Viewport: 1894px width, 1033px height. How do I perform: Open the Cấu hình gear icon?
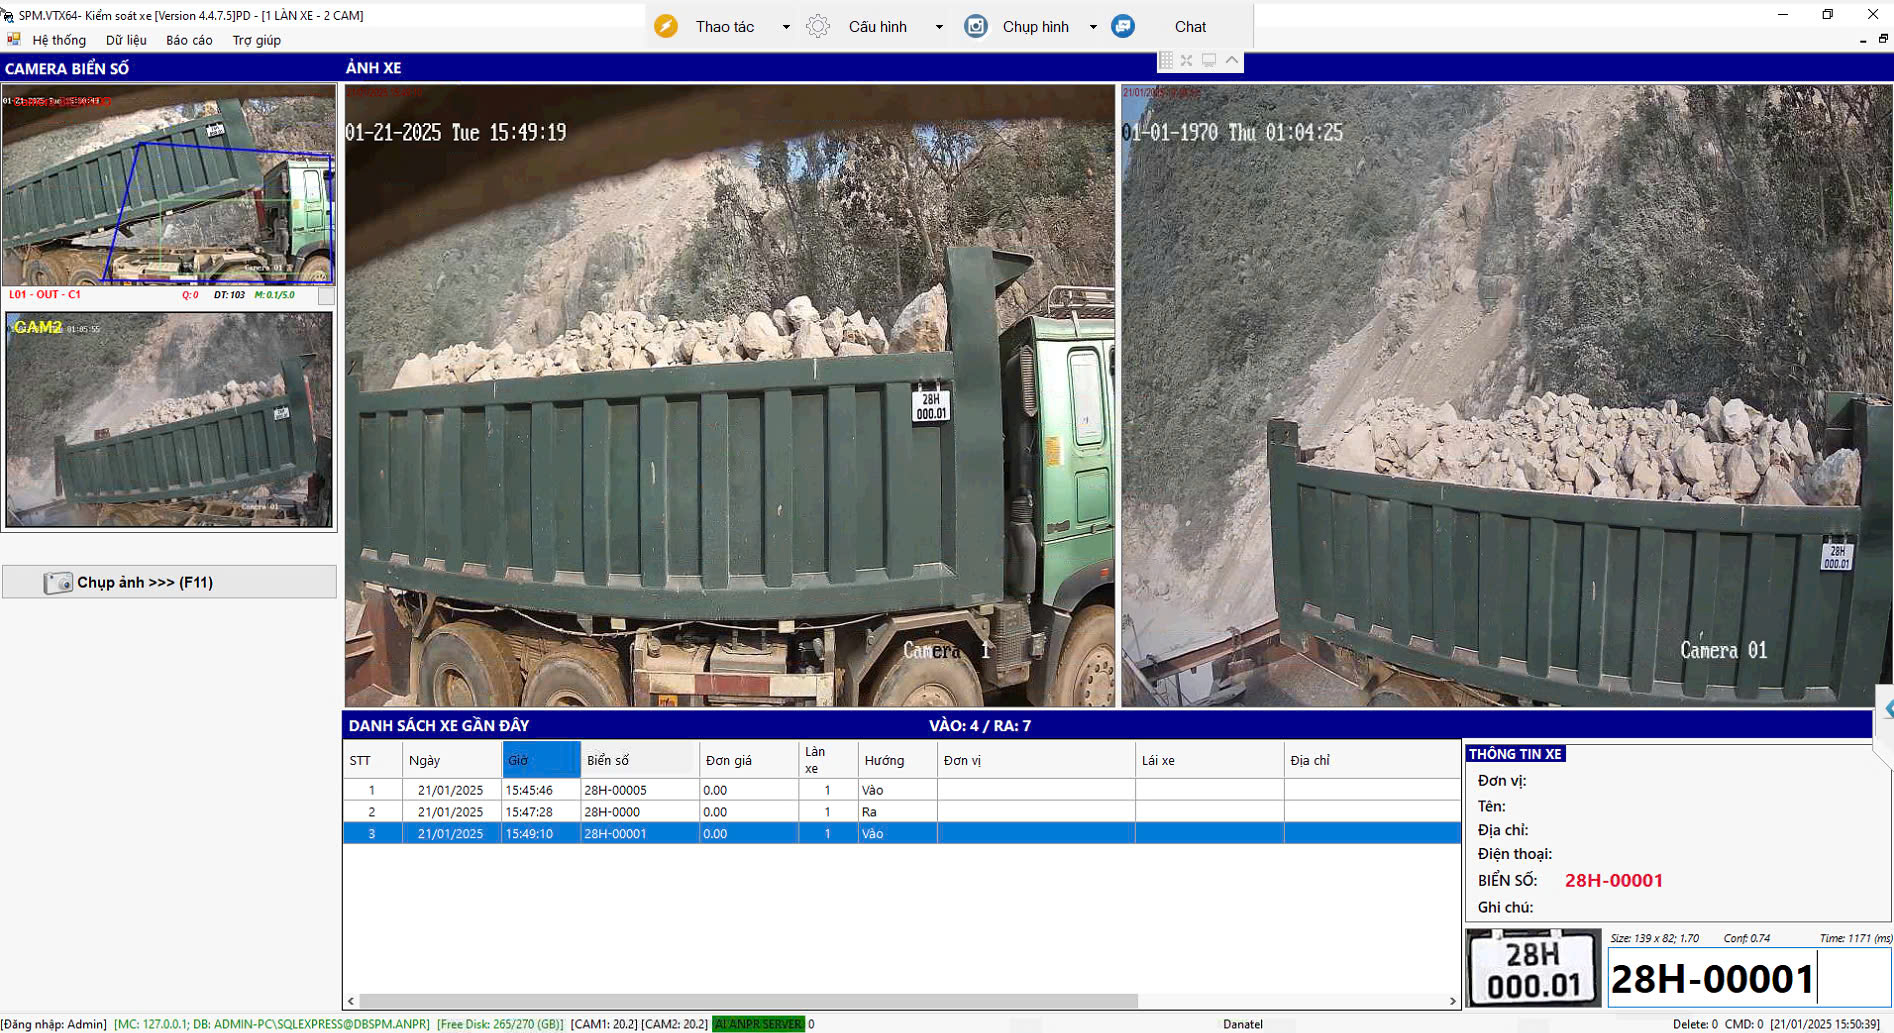click(x=818, y=26)
